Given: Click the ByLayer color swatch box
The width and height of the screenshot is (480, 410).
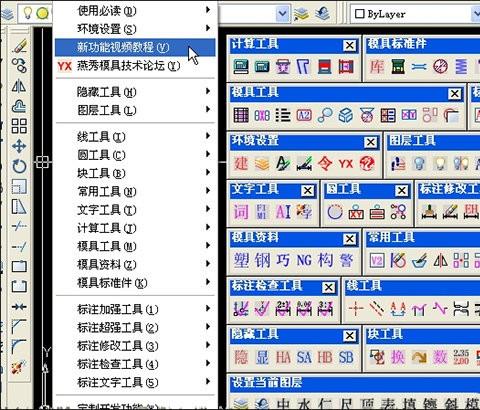Looking at the screenshot, I should [359, 14].
